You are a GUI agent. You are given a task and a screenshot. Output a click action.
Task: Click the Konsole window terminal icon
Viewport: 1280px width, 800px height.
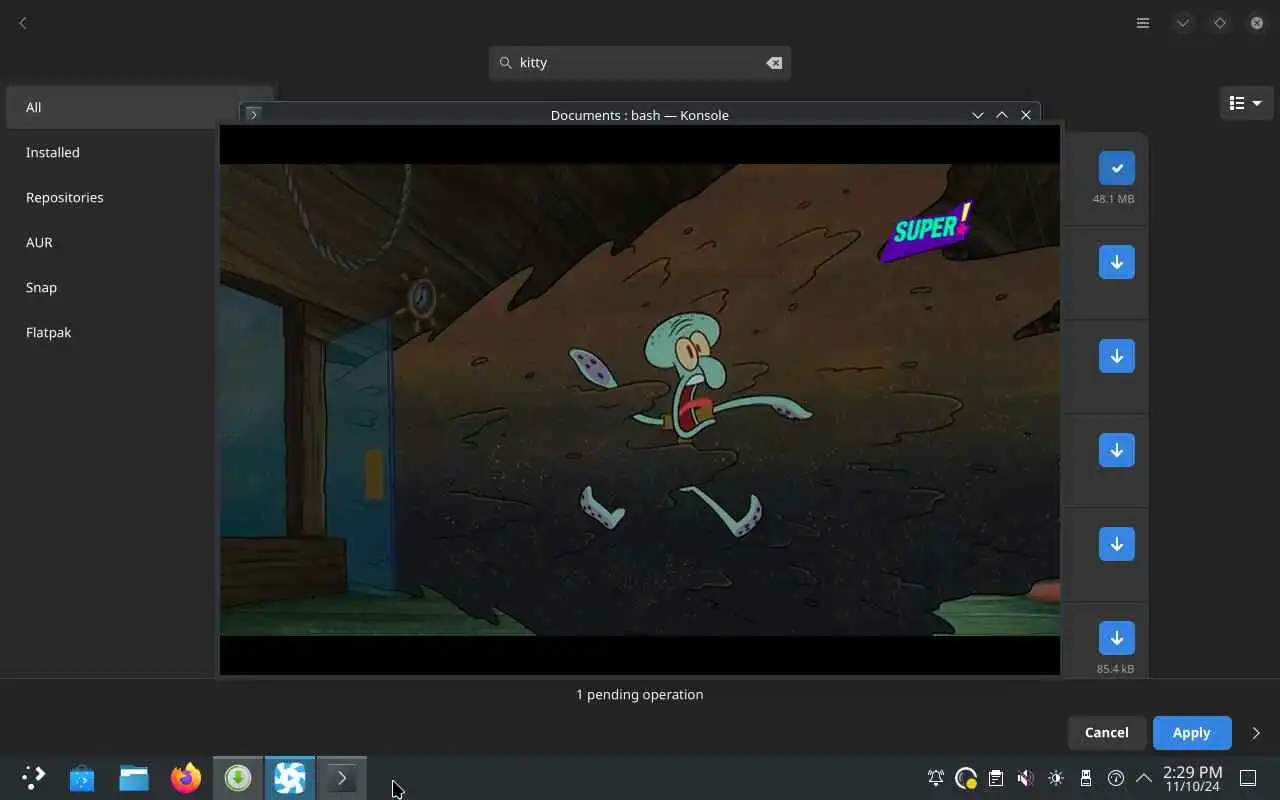(x=253, y=115)
